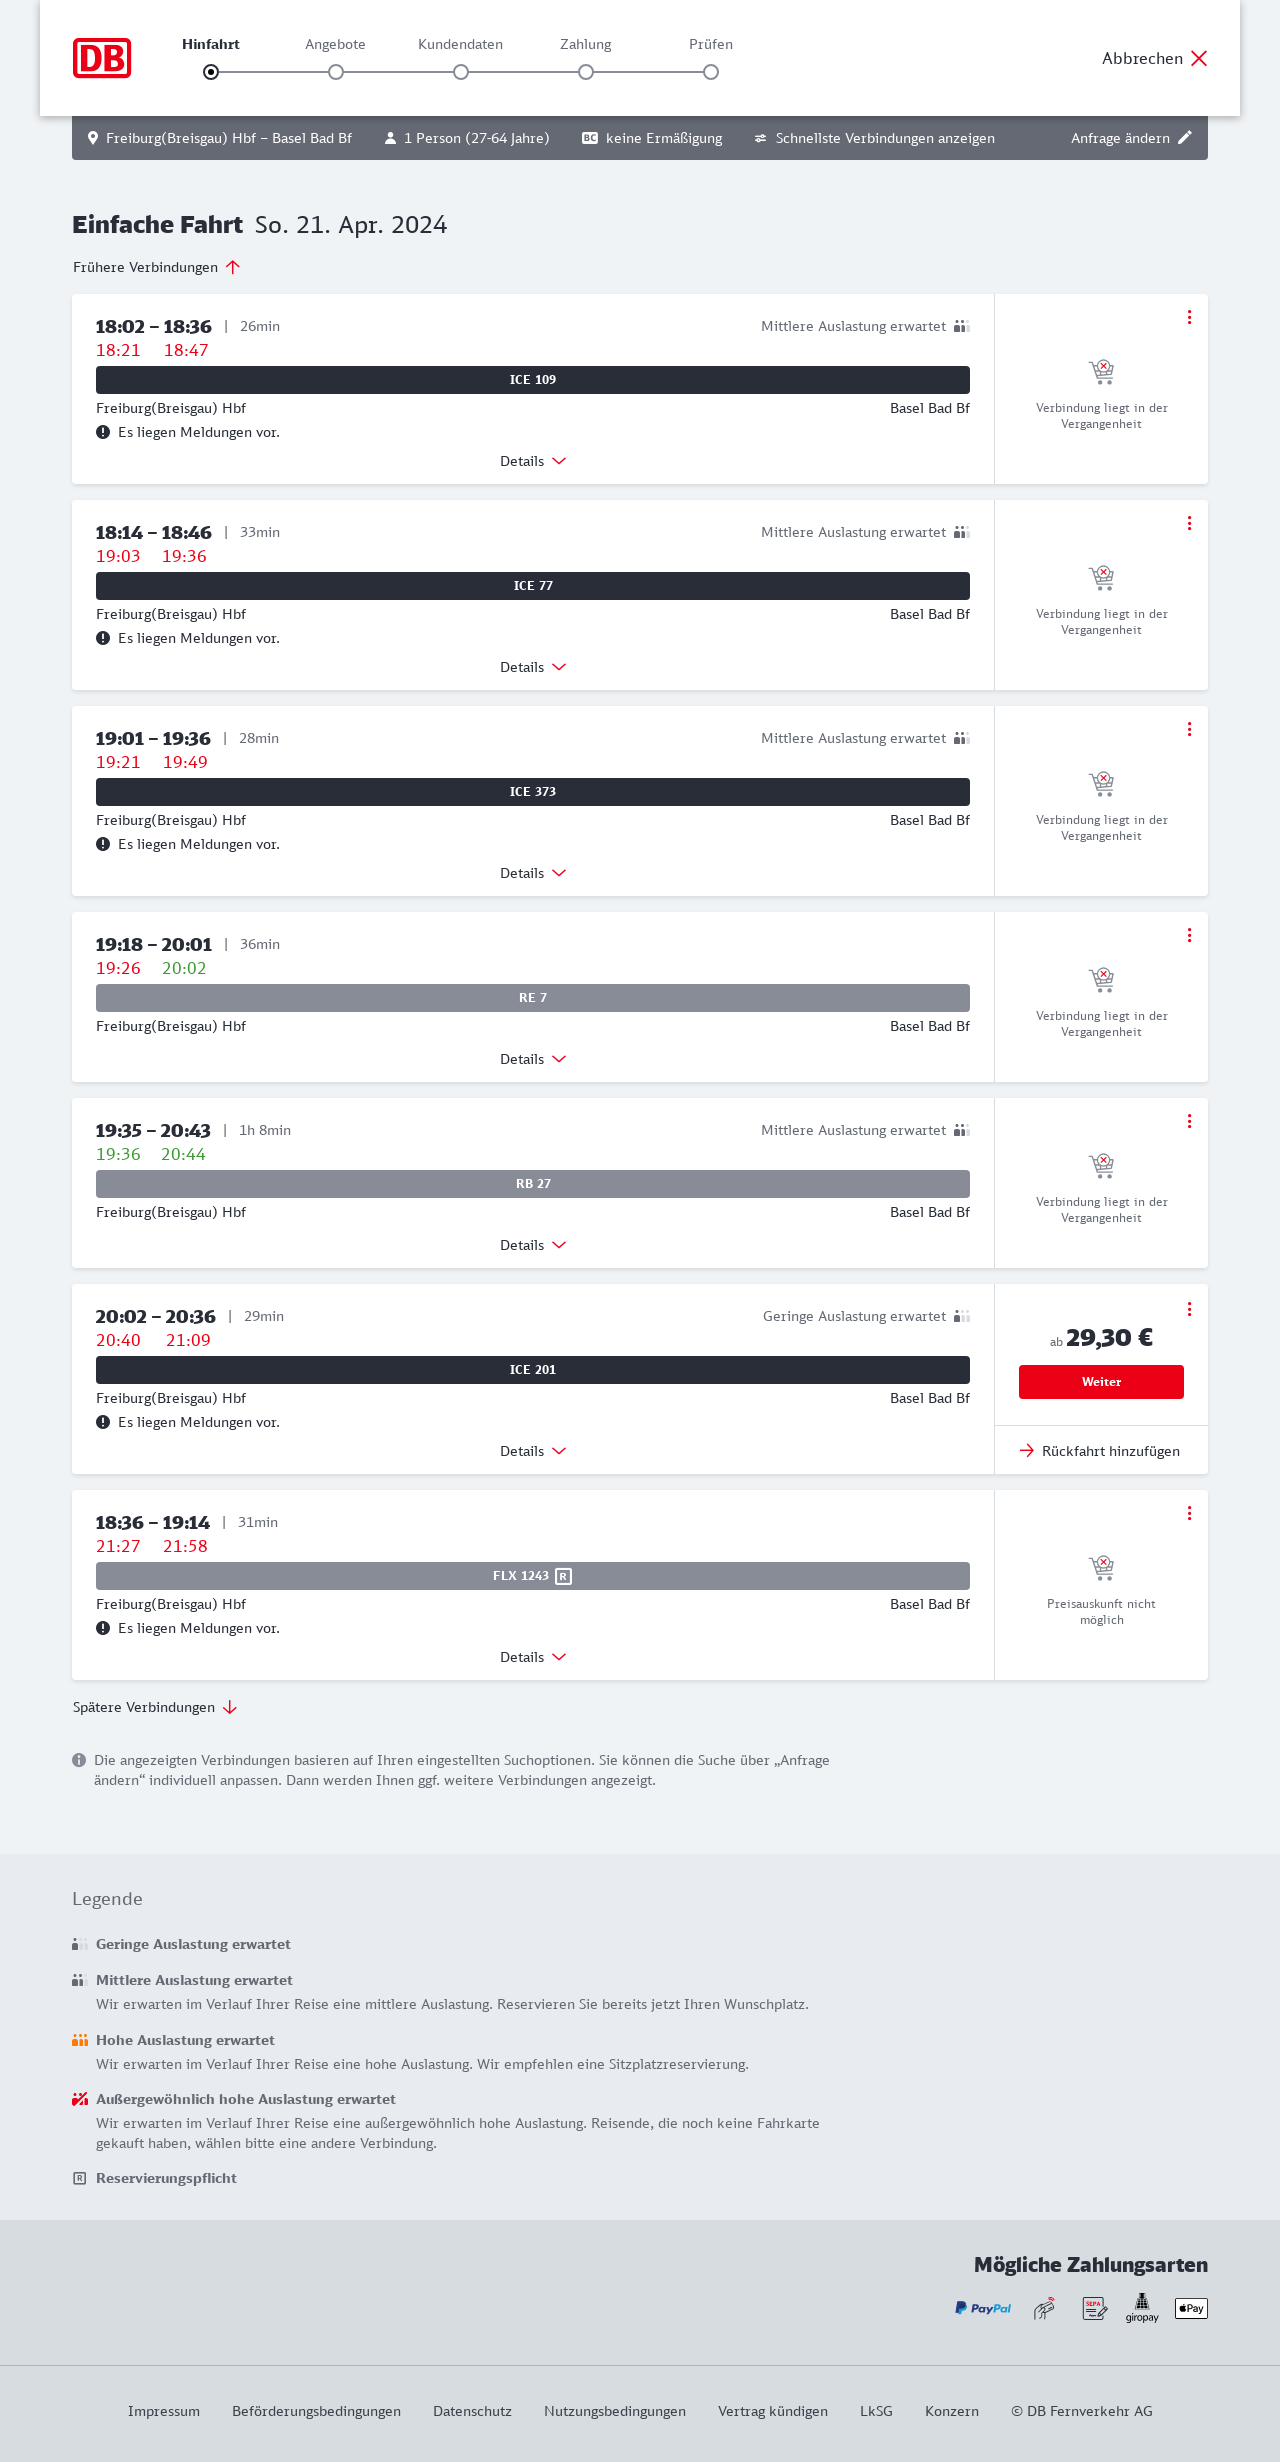The width and height of the screenshot is (1280, 2462).
Task: Expand Details for the RB 27 connection
Action: (x=533, y=1245)
